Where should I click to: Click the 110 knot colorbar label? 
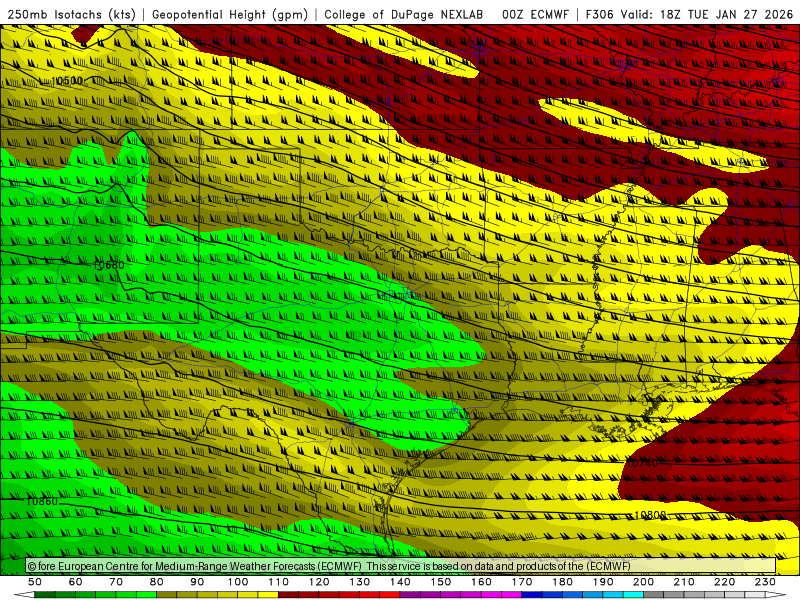pyautogui.click(x=279, y=582)
